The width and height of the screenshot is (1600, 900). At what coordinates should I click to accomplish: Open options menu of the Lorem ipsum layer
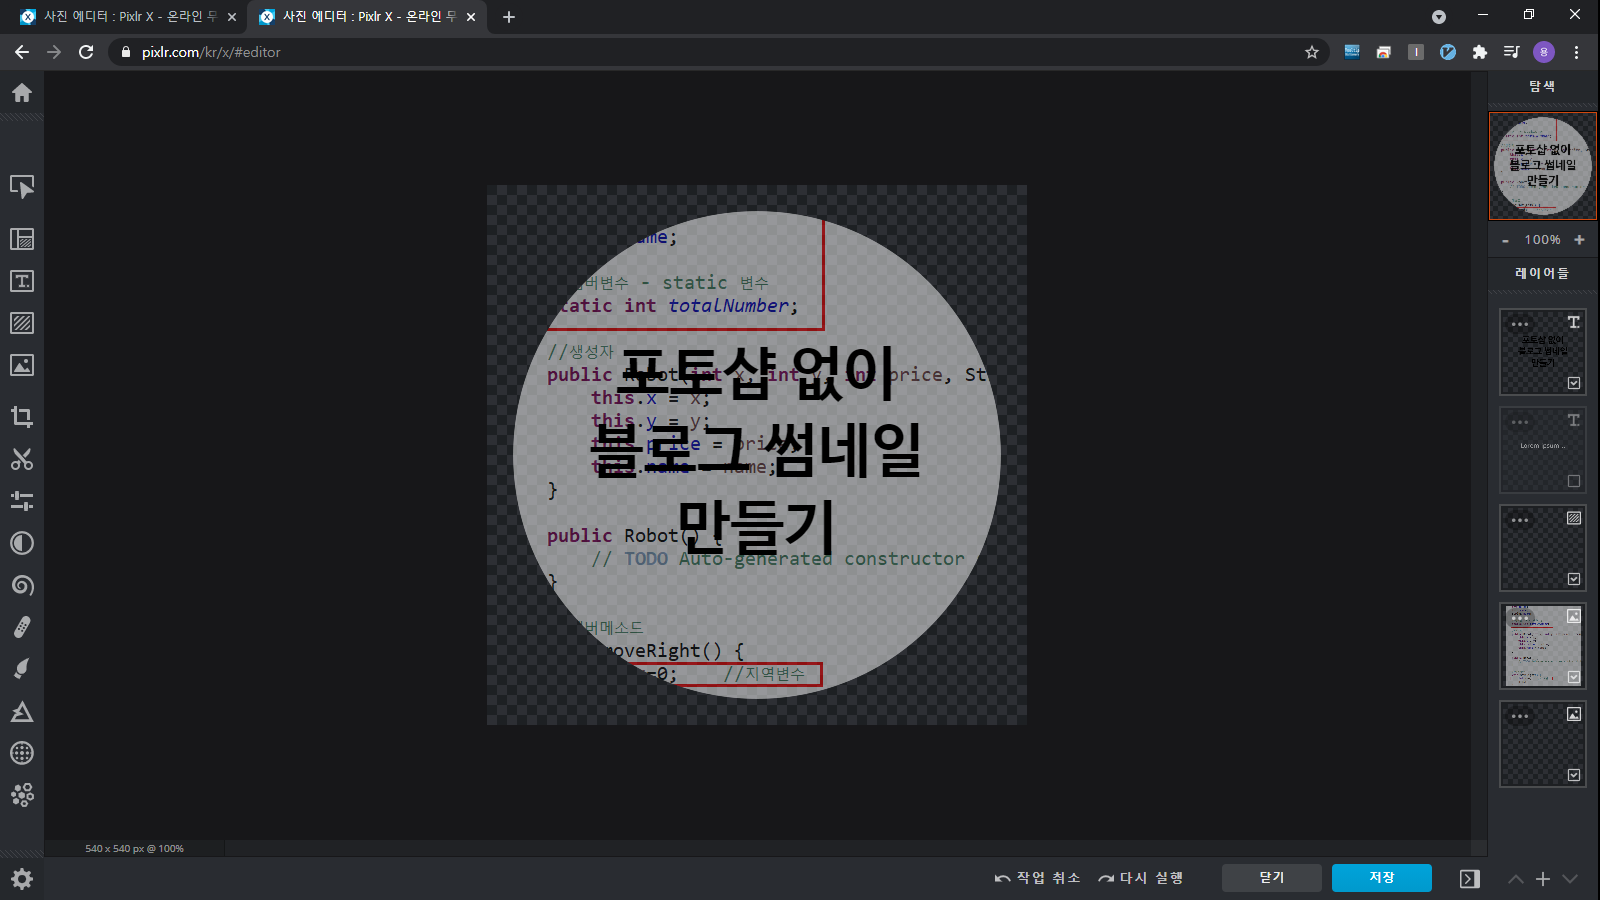point(1520,422)
